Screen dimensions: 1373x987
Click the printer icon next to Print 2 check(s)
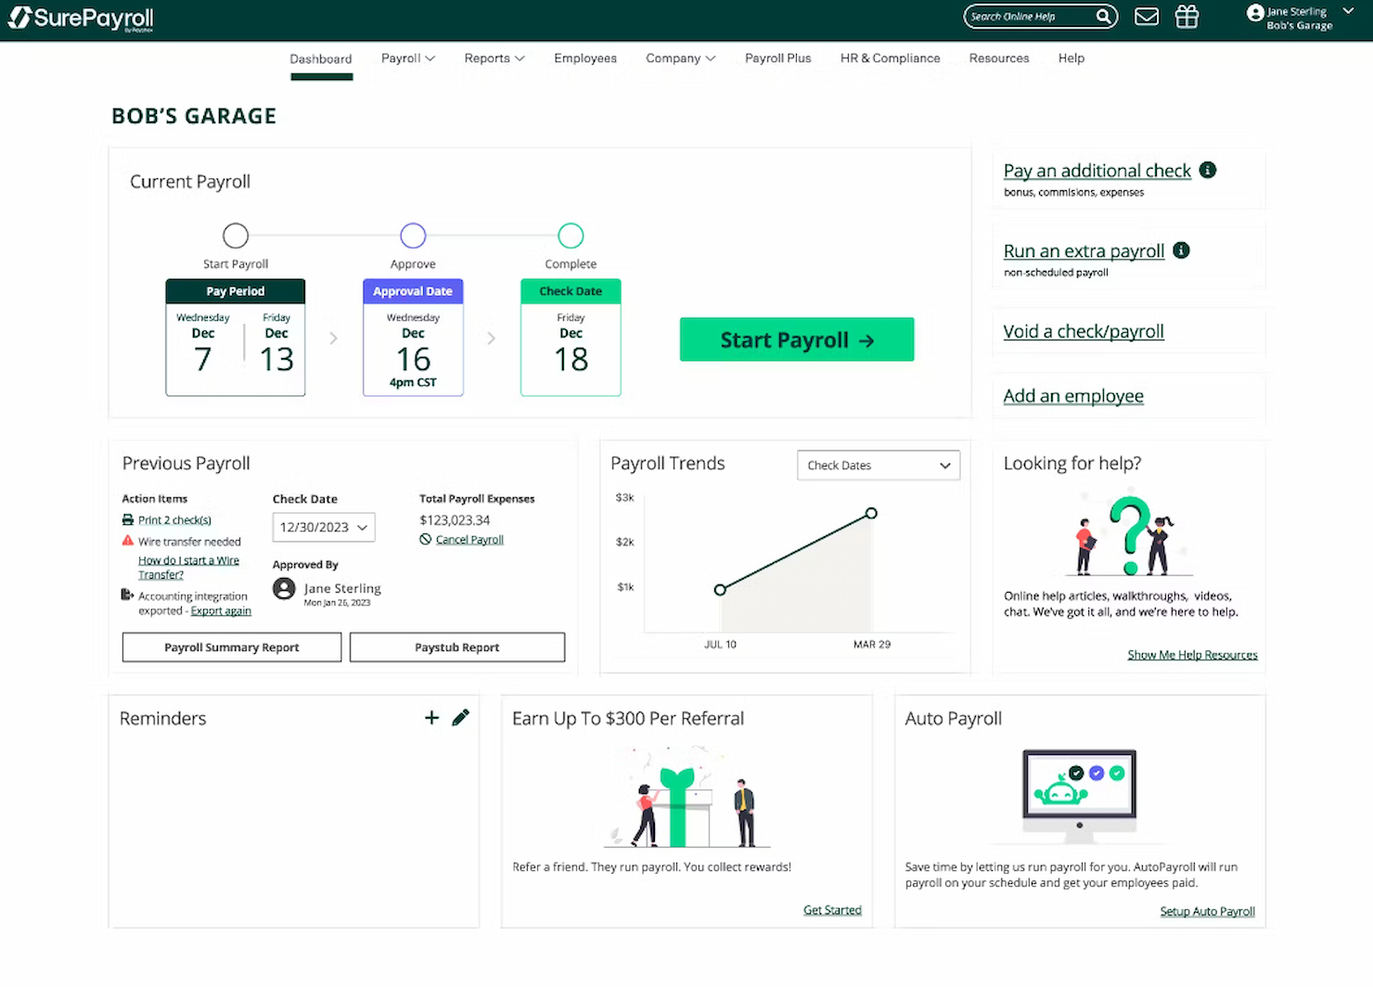tap(128, 520)
